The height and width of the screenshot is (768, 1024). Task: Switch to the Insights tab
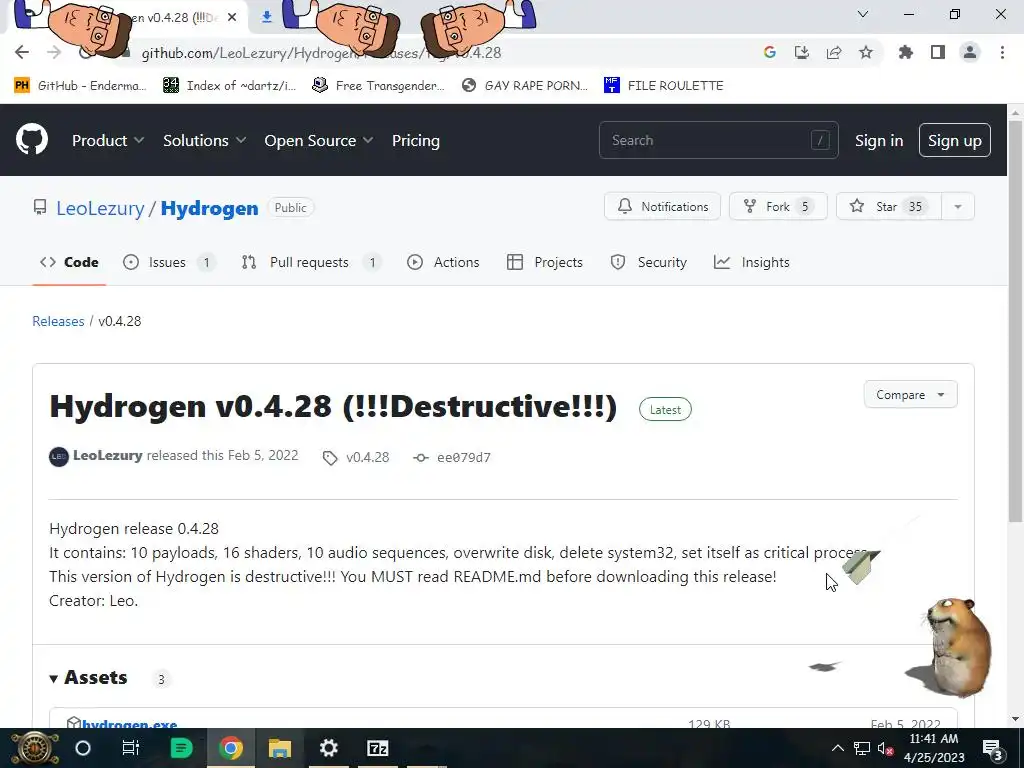pyautogui.click(x=752, y=262)
